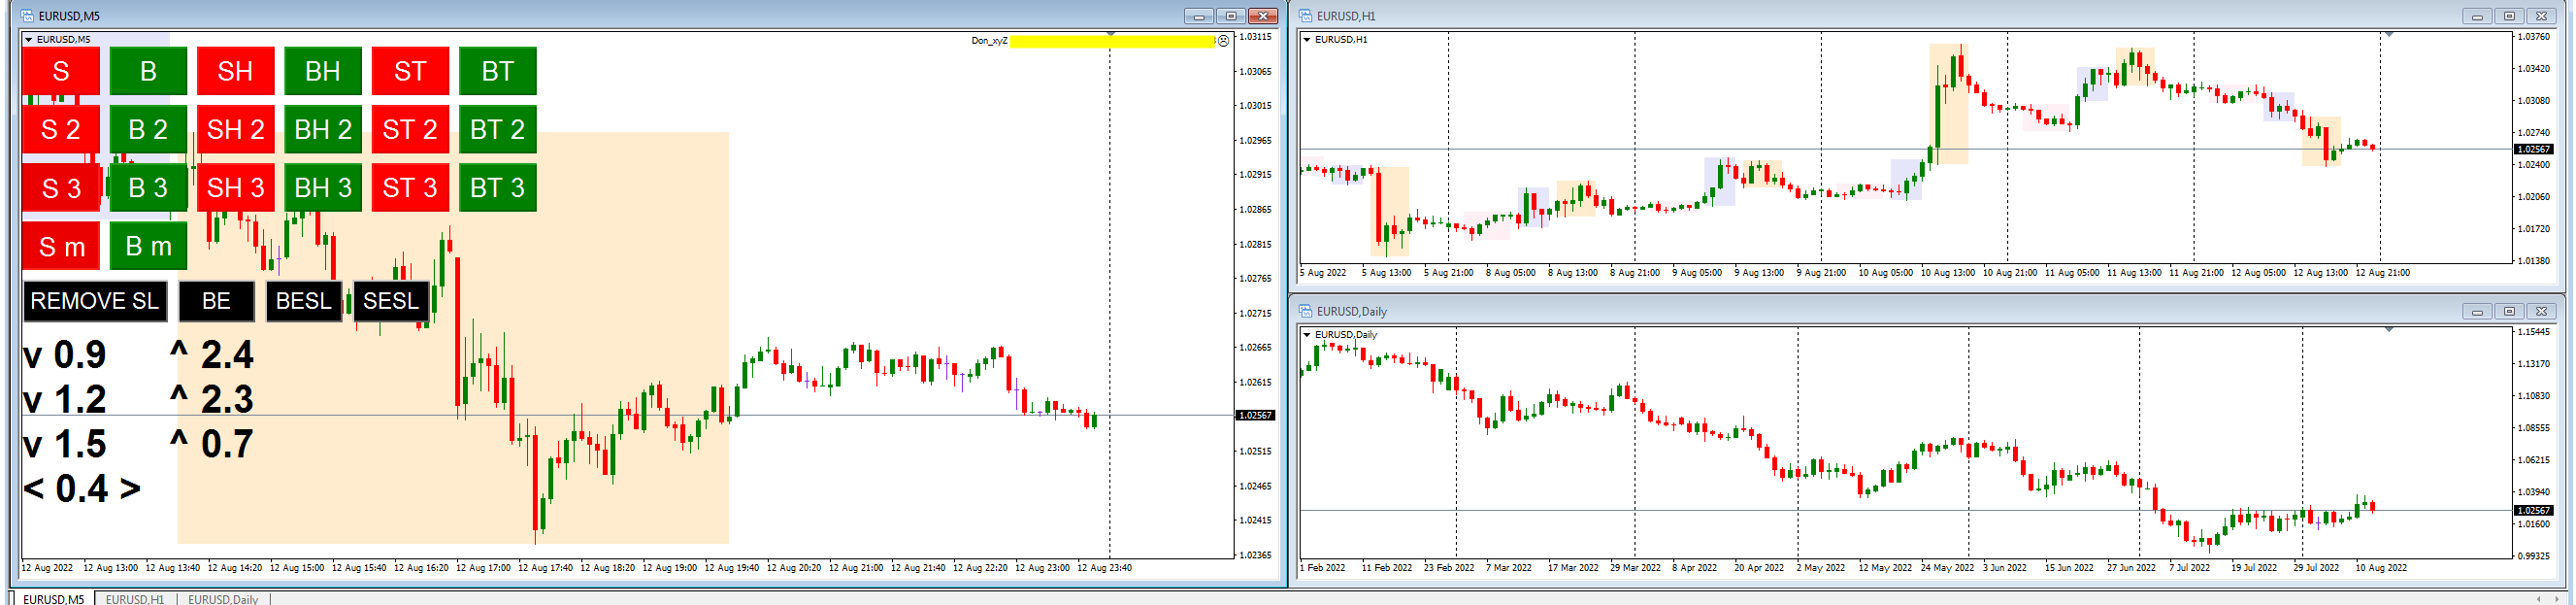Click the 1.02567 price tag on Daily chart
2576x605 pixels.
tap(2533, 511)
